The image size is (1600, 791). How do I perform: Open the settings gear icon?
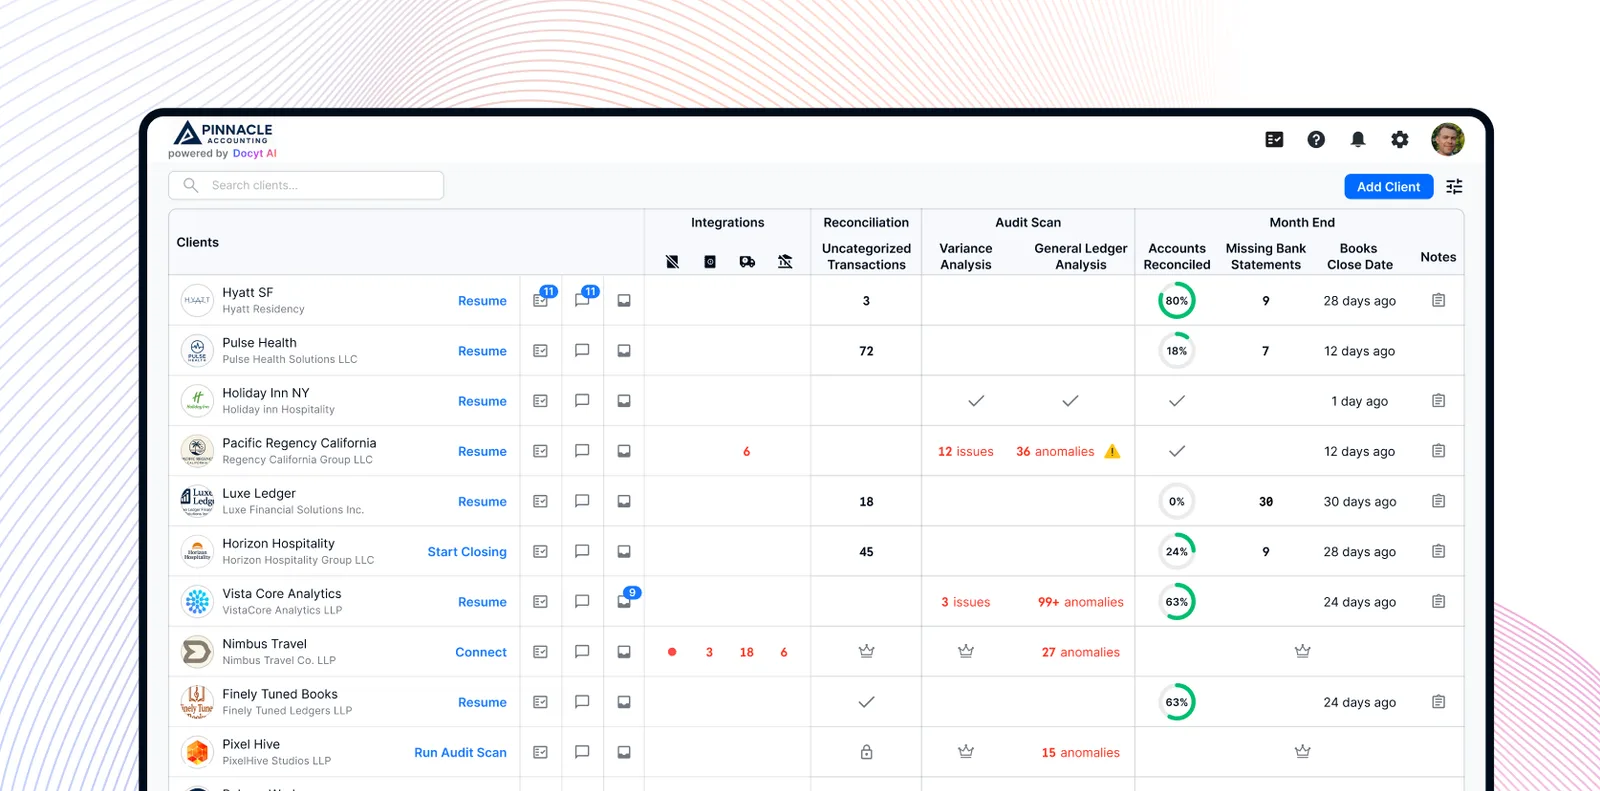(x=1400, y=140)
